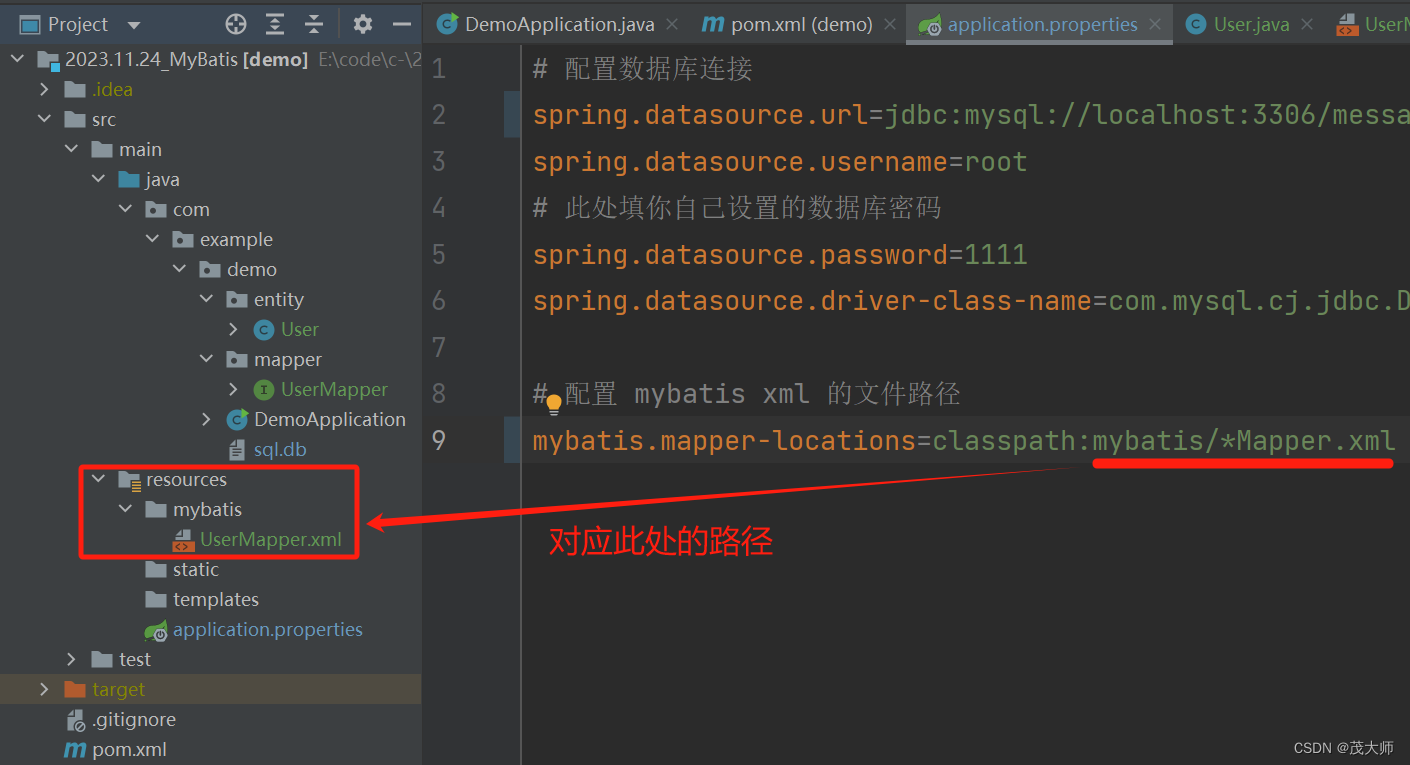Click the Maven icon on pom.xml tab
The height and width of the screenshot is (765, 1410).
click(712, 23)
